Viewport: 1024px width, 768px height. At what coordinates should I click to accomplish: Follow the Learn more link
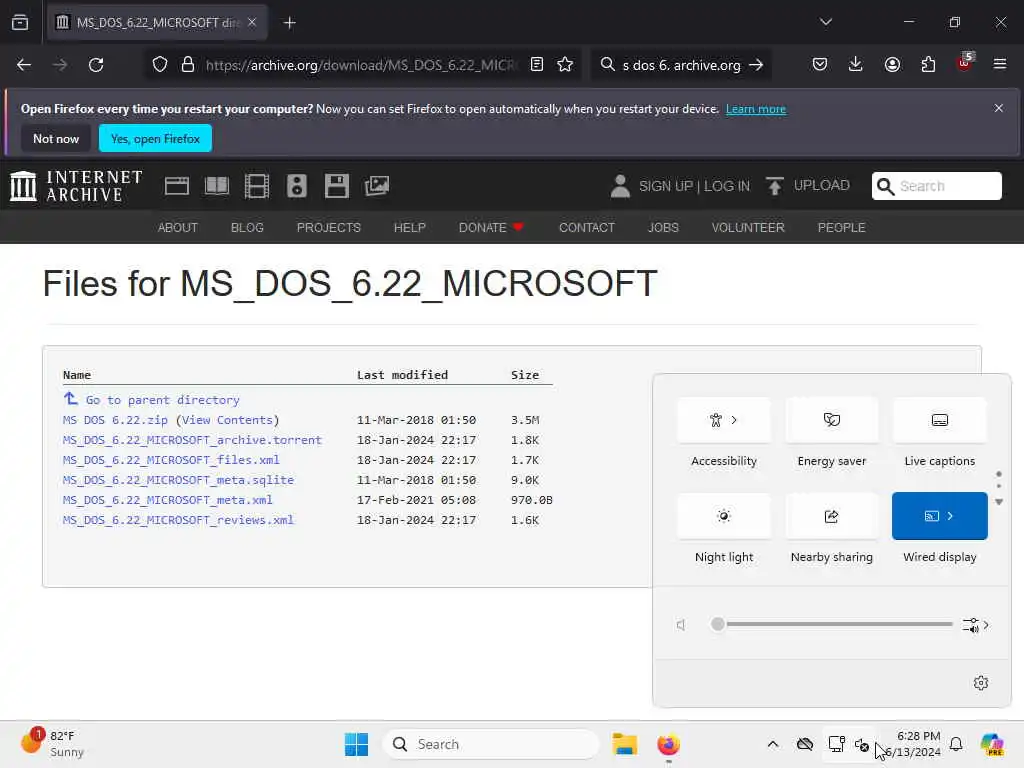[756, 109]
